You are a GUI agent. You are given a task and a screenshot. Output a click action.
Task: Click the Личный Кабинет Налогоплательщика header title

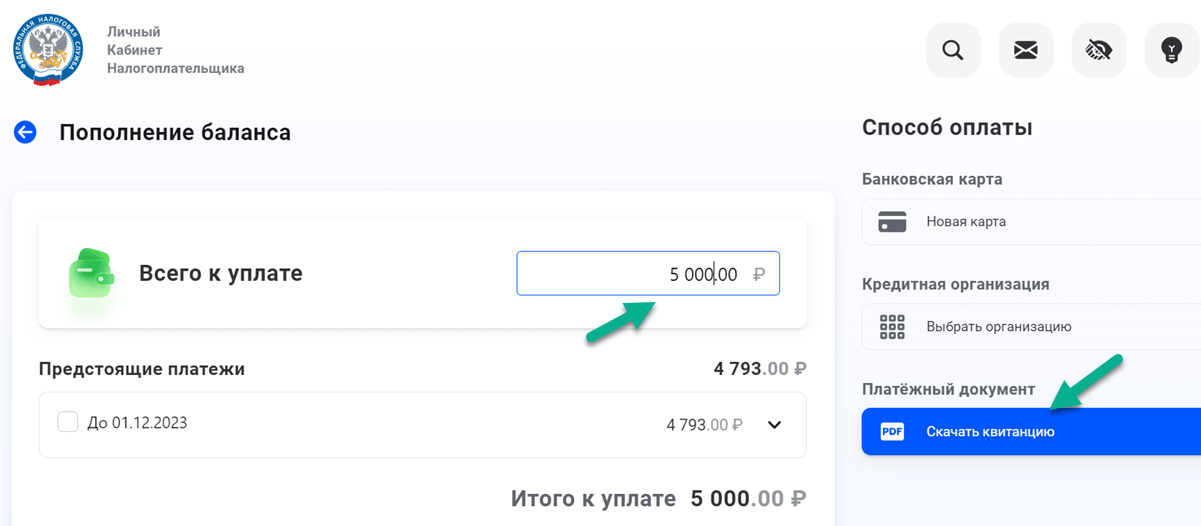coord(175,50)
